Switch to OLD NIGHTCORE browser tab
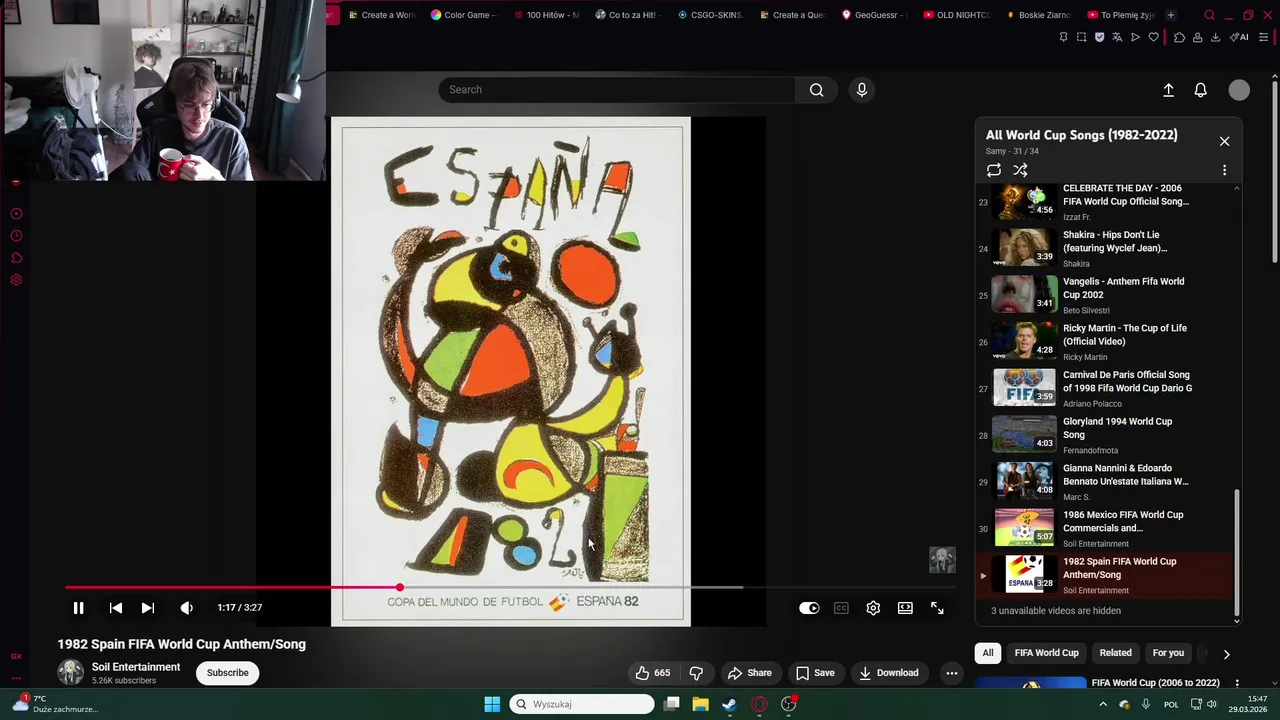This screenshot has width=1280, height=720. tap(957, 15)
